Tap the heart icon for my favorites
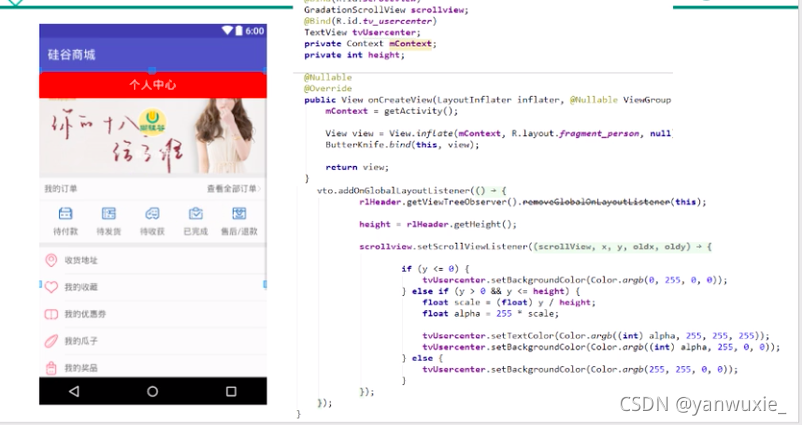Image resolution: width=802 pixels, height=425 pixels. (x=51, y=287)
